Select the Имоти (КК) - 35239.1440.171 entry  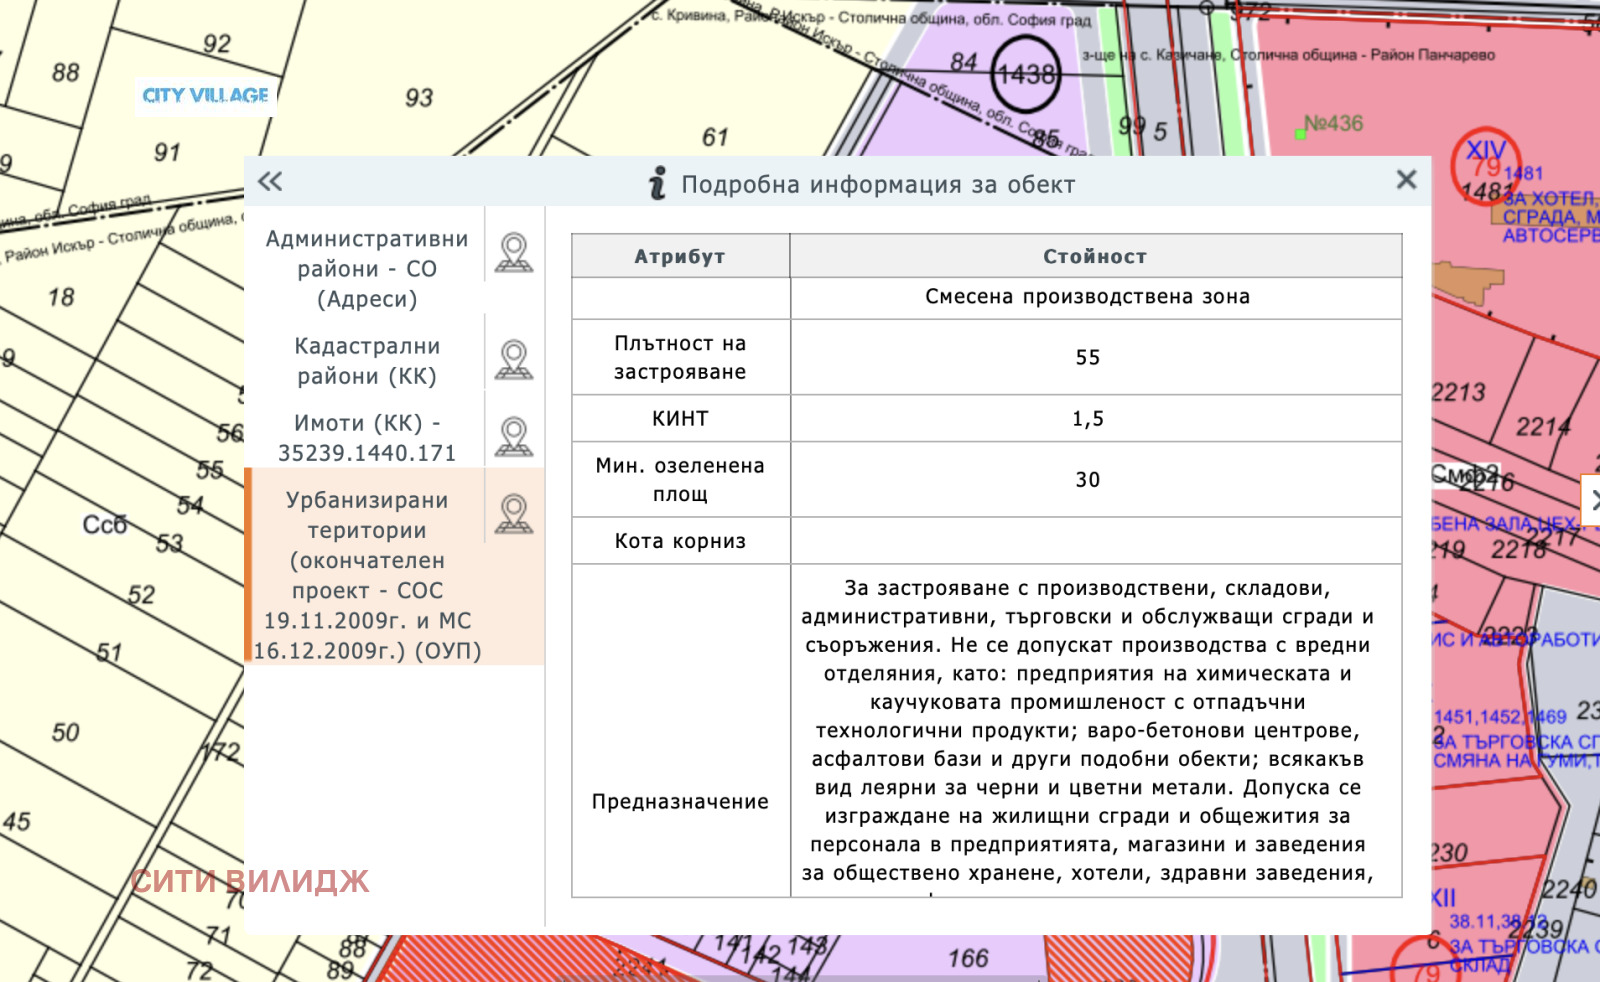(x=366, y=438)
